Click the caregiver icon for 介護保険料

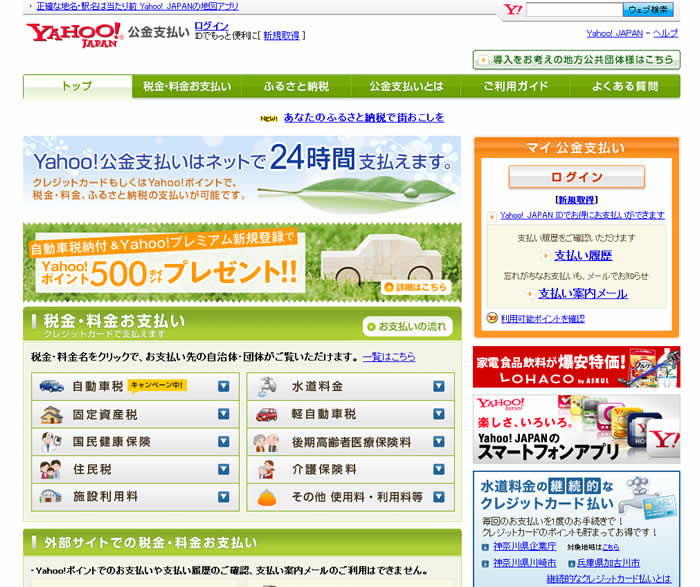pos(267,470)
